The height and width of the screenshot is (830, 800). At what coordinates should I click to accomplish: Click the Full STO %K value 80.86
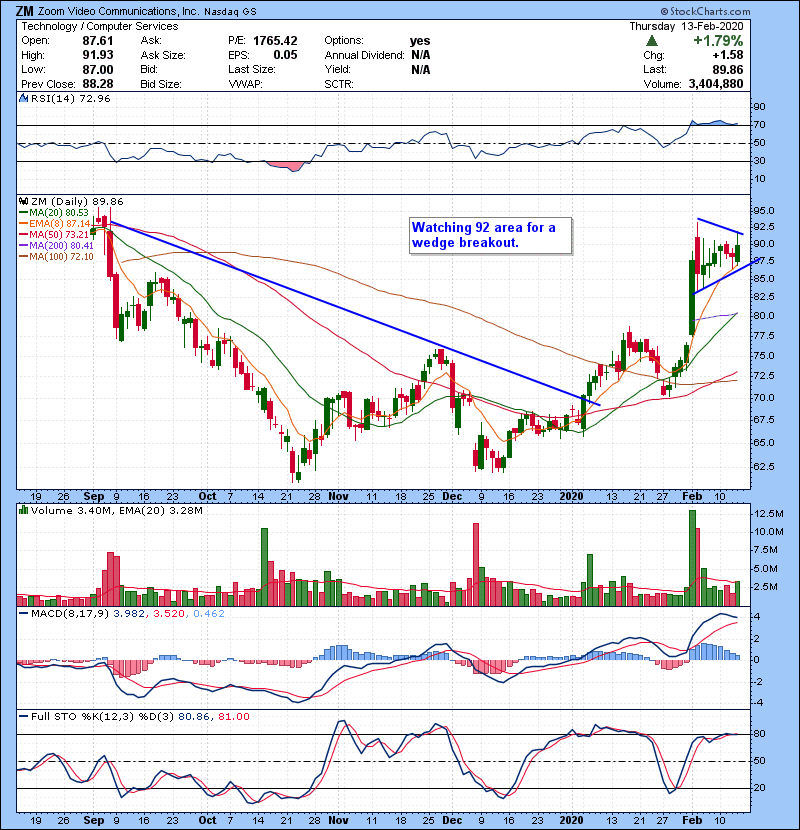tap(194, 717)
